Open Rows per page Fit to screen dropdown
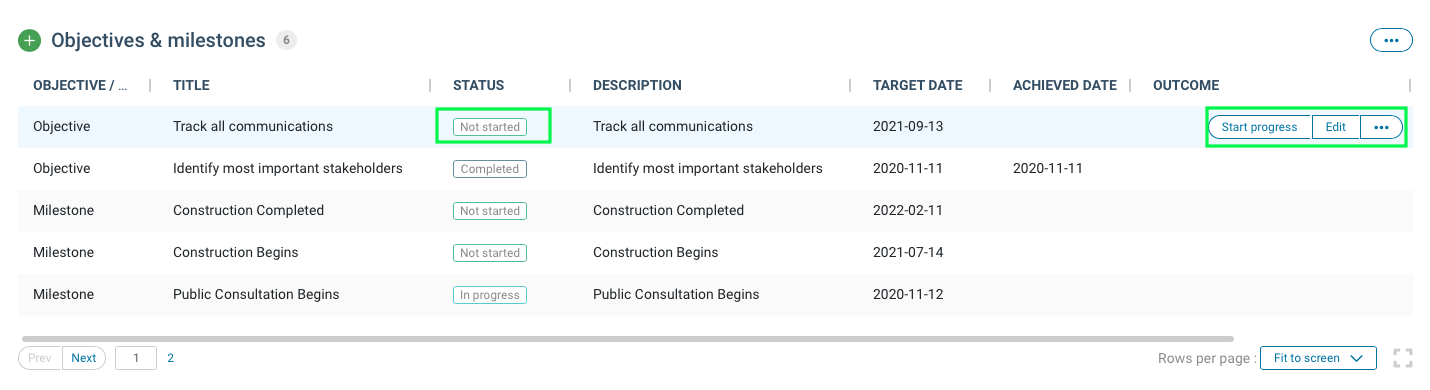The height and width of the screenshot is (390, 1430). point(1318,358)
